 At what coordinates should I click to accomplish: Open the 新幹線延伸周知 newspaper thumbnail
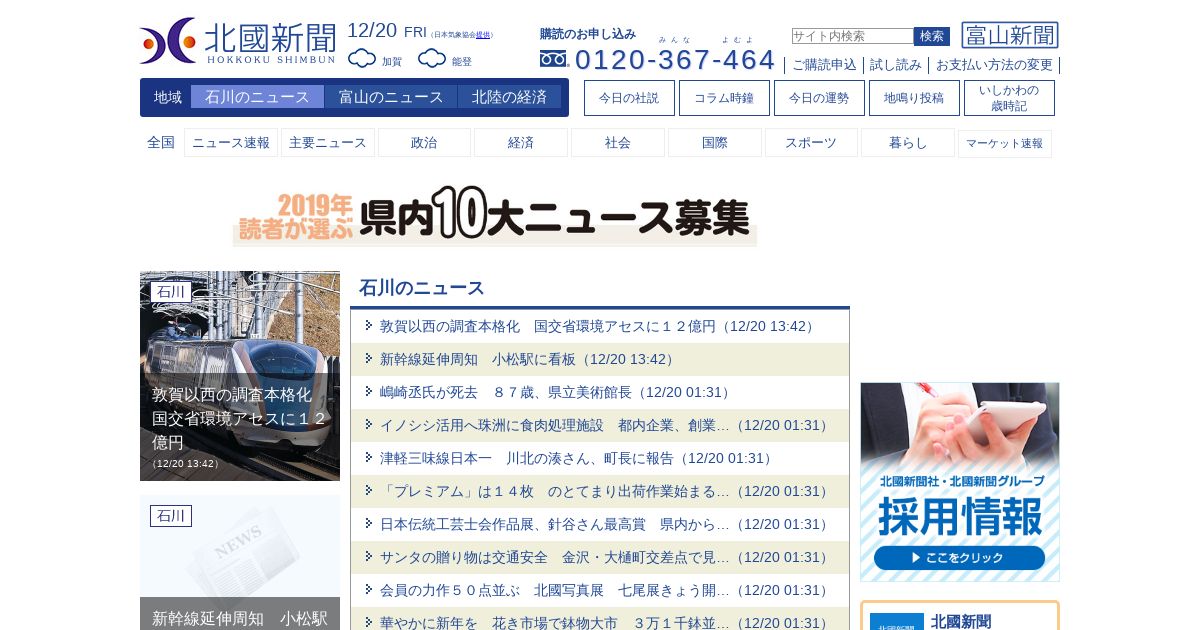click(240, 562)
